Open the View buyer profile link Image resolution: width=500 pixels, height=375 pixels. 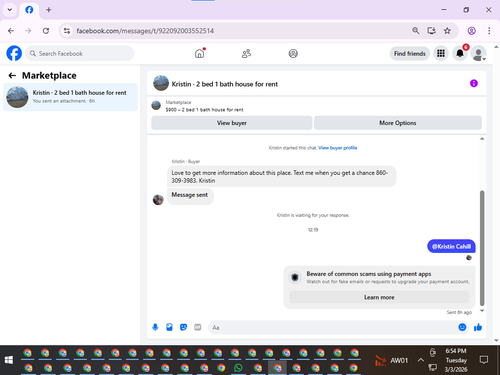point(338,148)
